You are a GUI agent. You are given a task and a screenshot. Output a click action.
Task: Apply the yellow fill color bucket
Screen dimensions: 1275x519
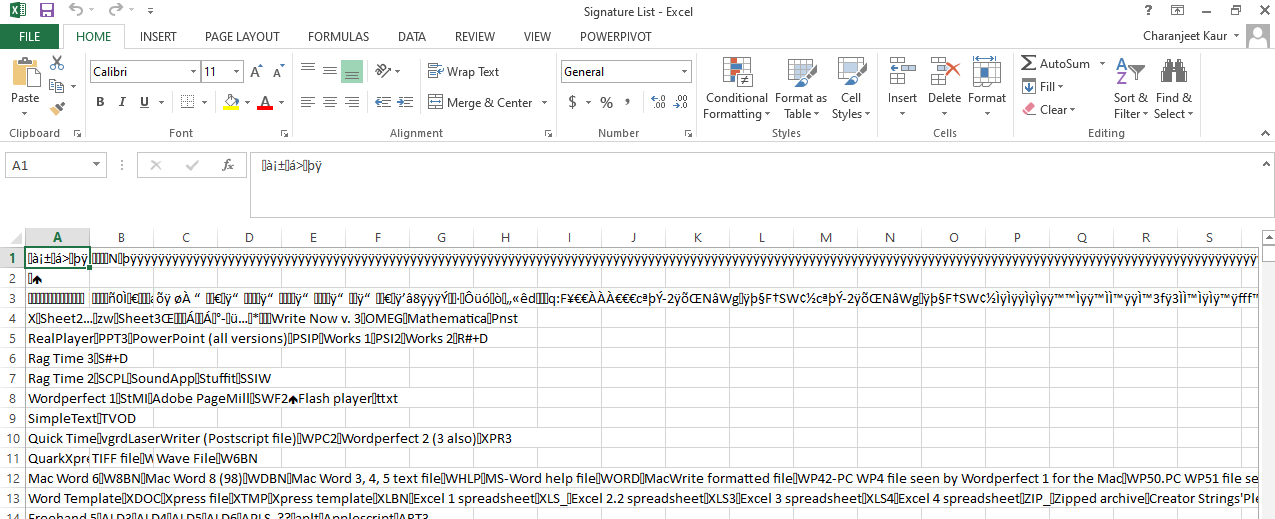pos(232,102)
